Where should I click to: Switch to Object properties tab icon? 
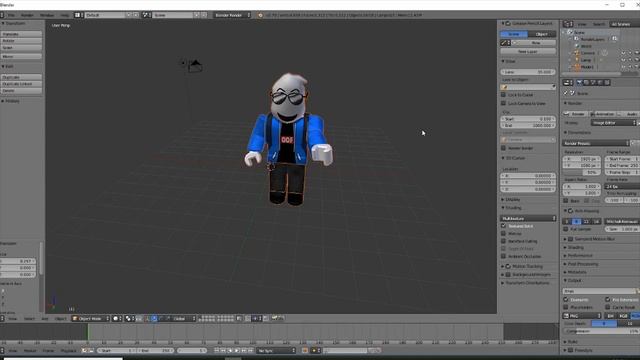click(607, 82)
